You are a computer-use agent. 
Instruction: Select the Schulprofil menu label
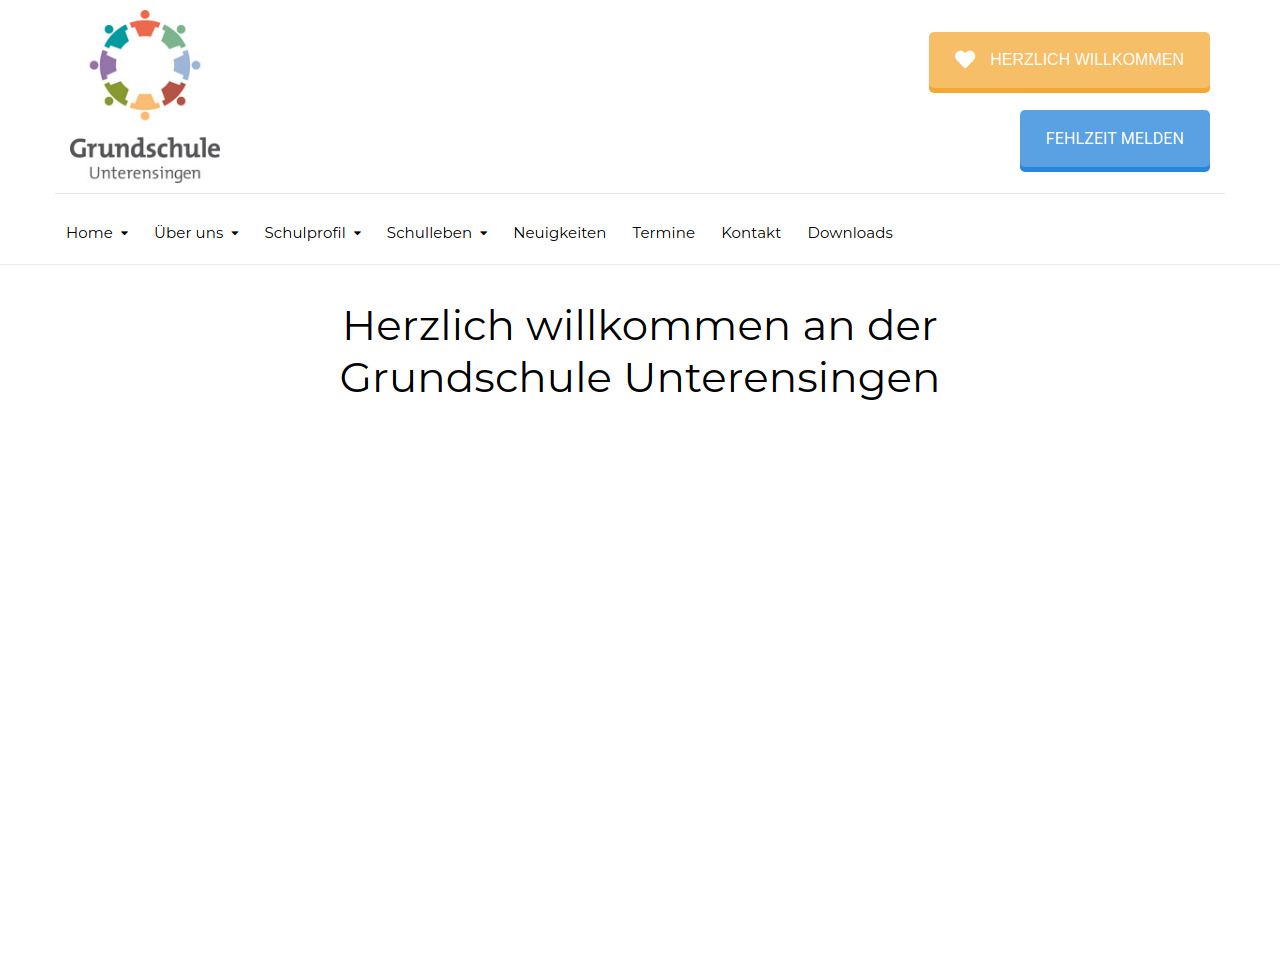[304, 233]
